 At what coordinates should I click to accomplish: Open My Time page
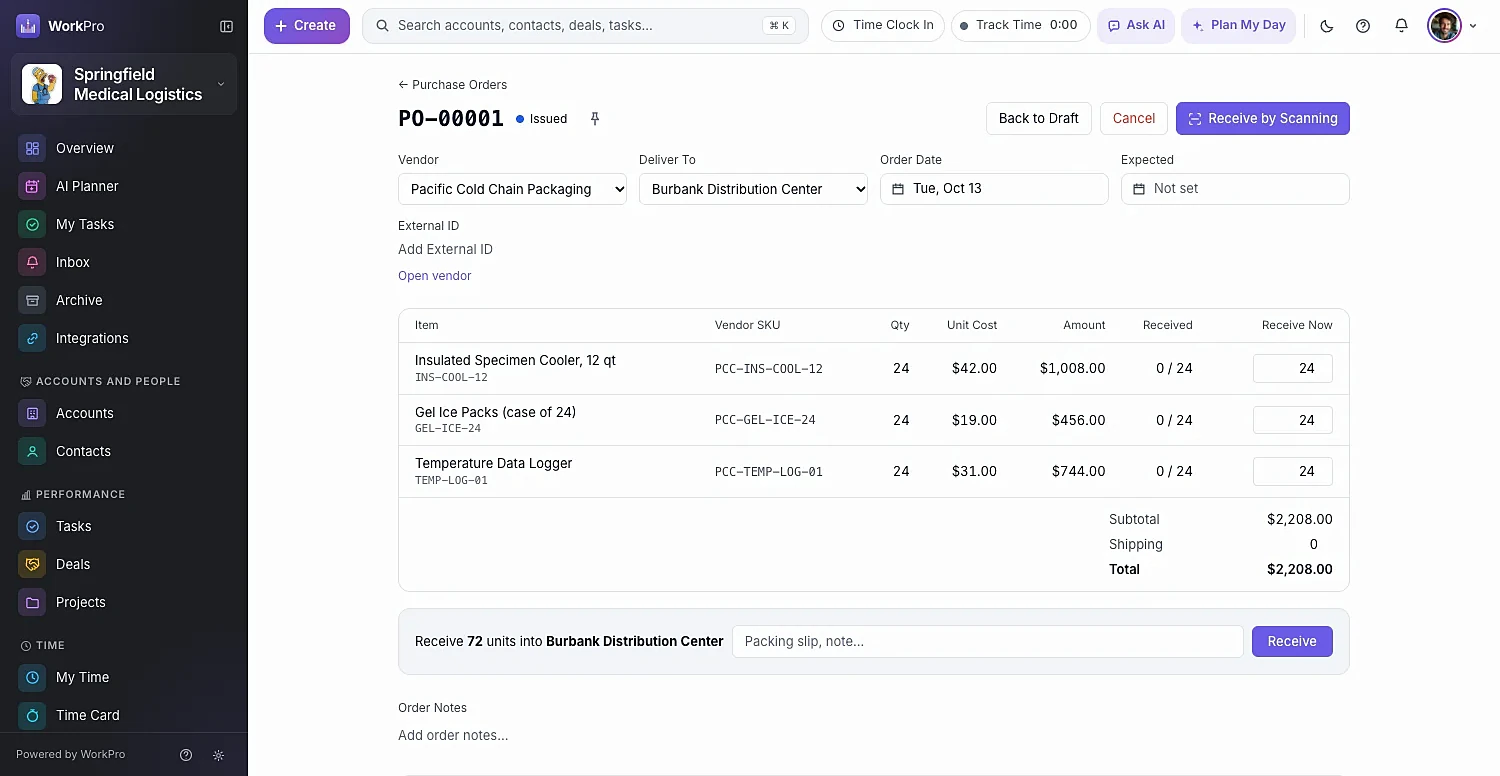pos(124,677)
